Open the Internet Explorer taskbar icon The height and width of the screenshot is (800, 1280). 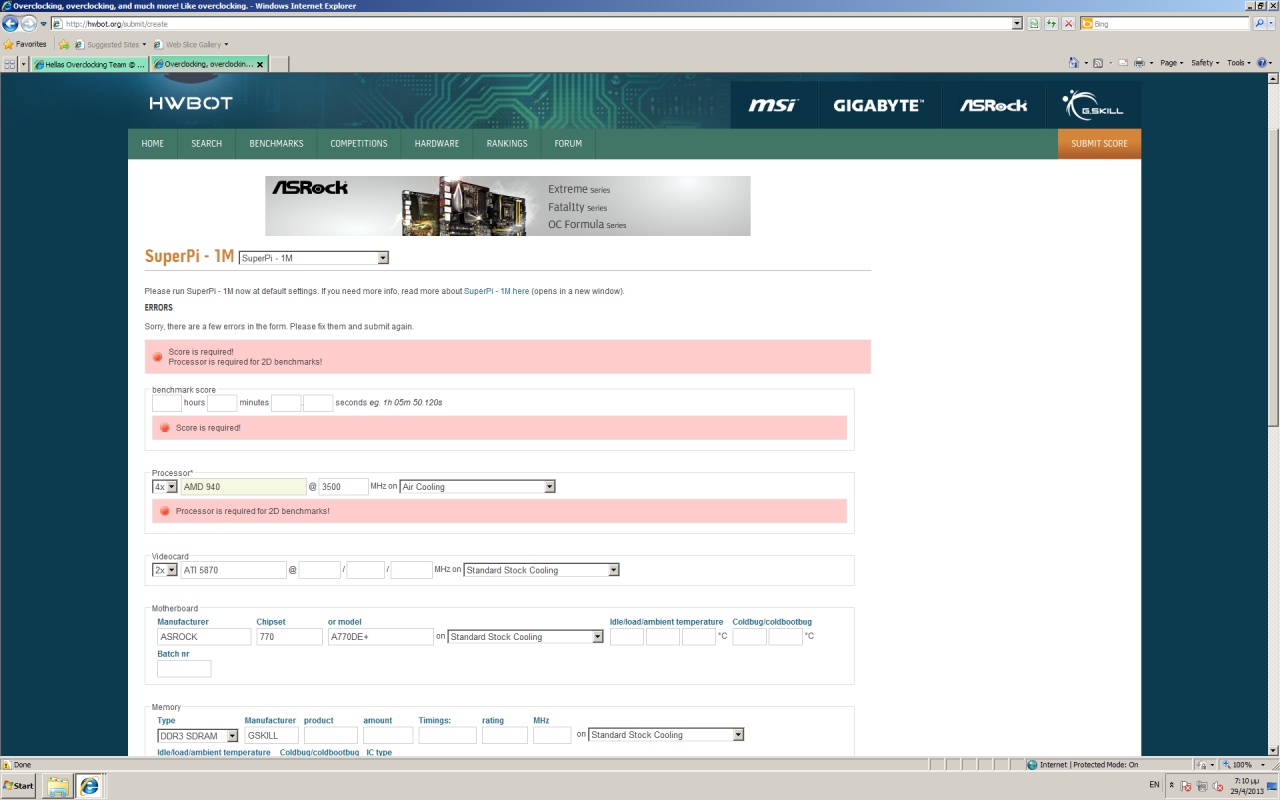[90, 786]
